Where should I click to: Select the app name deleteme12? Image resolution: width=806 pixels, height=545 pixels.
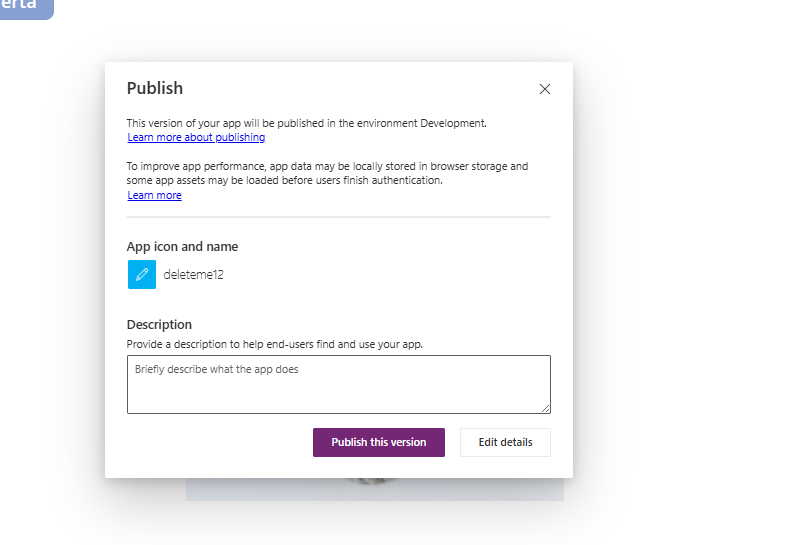(x=193, y=275)
